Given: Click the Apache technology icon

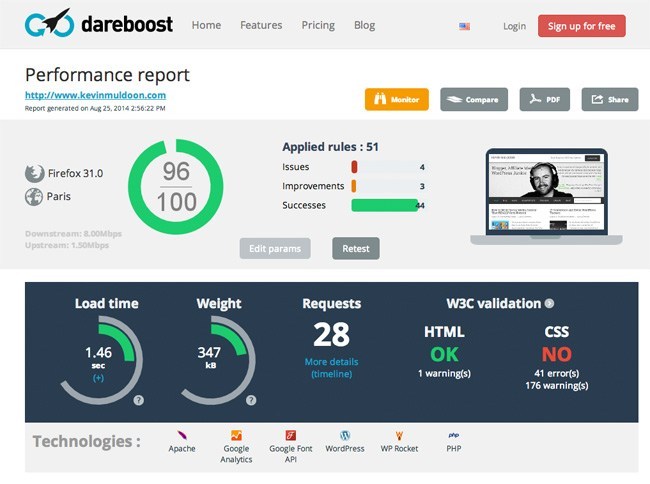Looking at the screenshot, I should click(x=181, y=435).
